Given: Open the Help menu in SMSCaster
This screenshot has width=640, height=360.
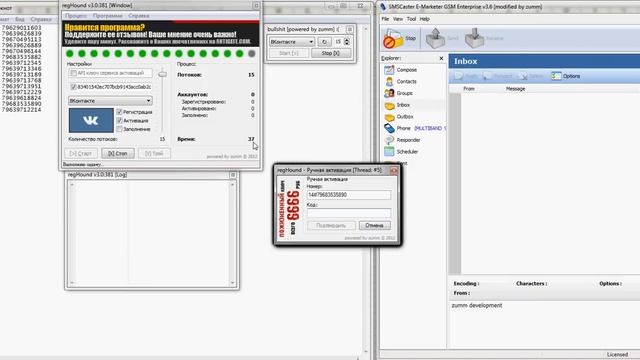Looking at the screenshot, I should pos(424,19).
